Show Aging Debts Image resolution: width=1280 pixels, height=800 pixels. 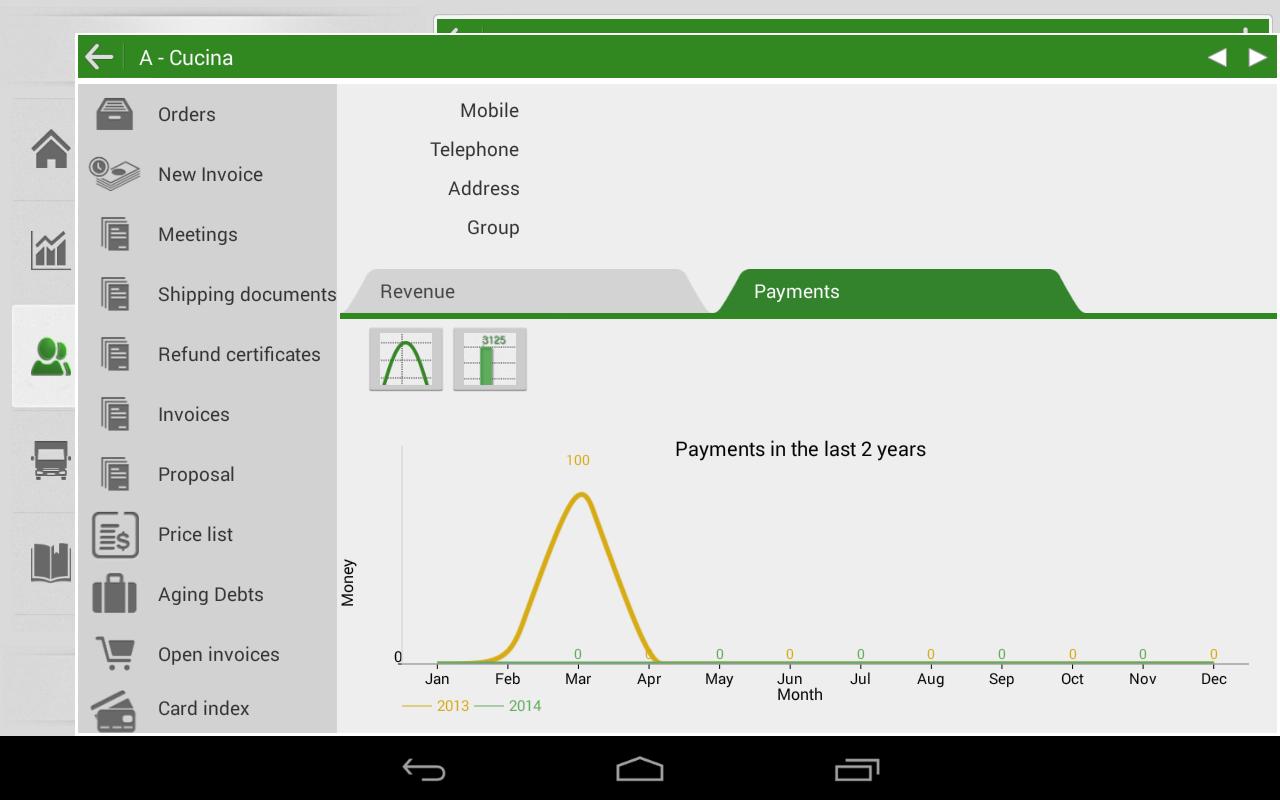click(210, 595)
